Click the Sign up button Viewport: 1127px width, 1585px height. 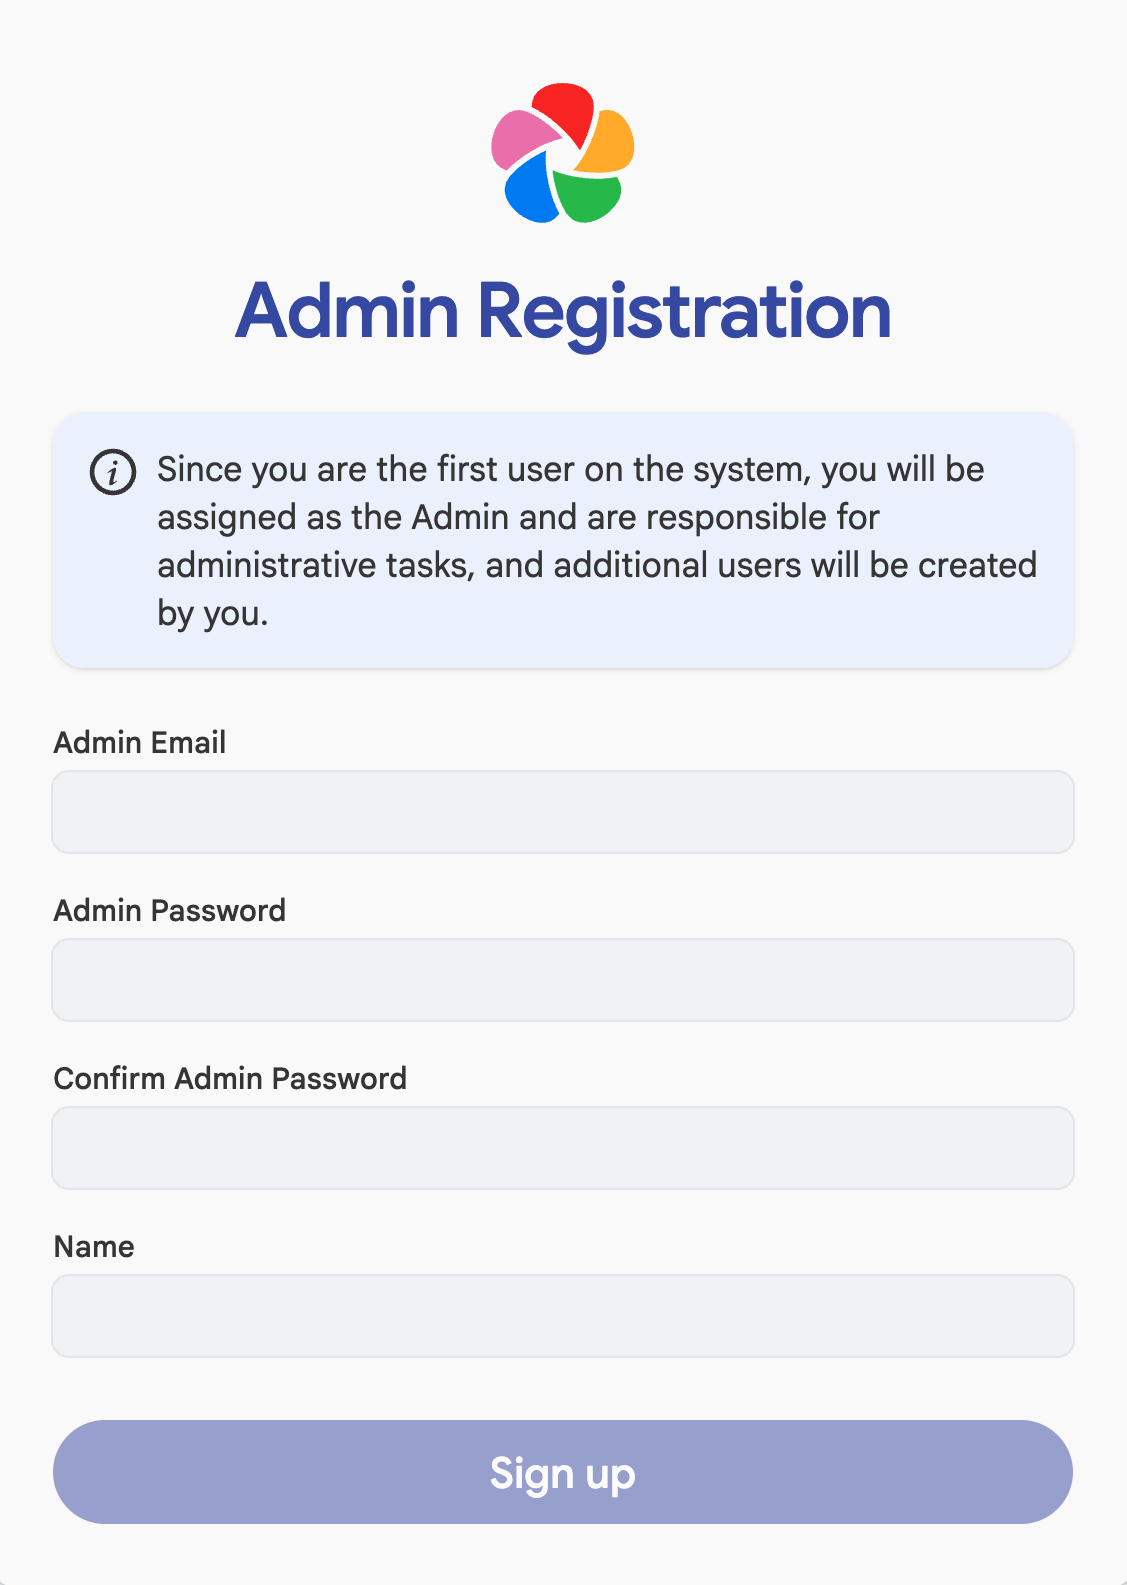(x=563, y=1472)
